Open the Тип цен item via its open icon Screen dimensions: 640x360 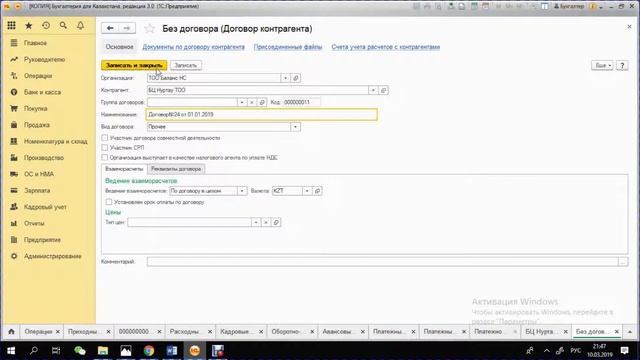click(x=276, y=222)
